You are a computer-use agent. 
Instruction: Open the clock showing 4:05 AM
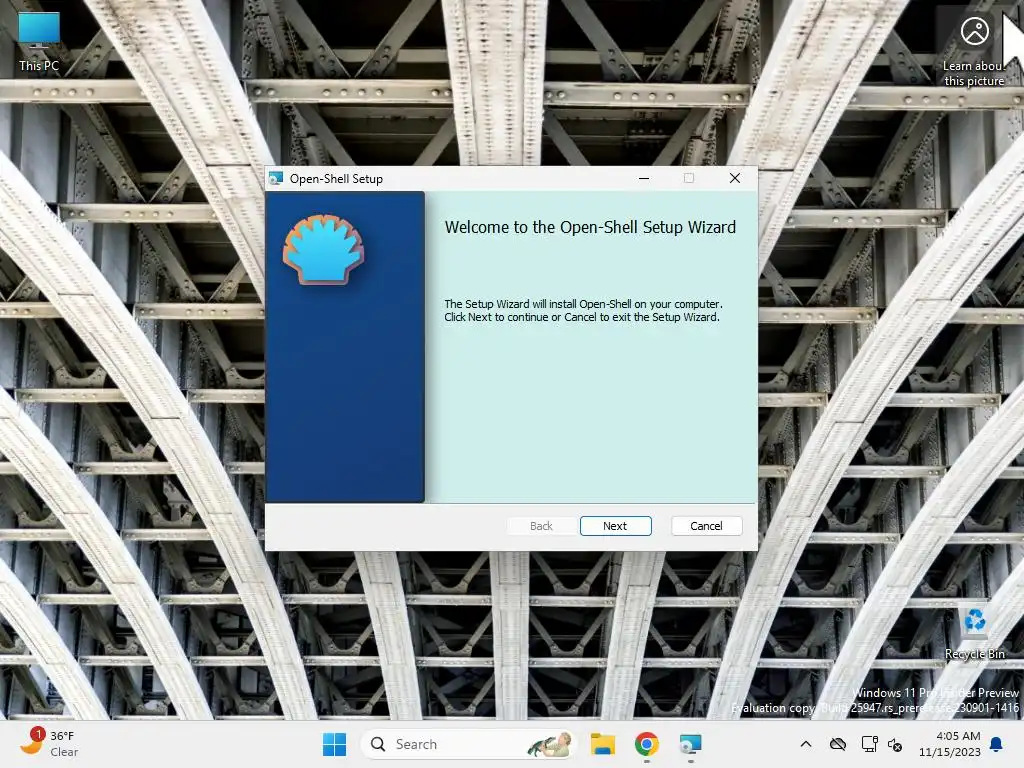coord(950,744)
